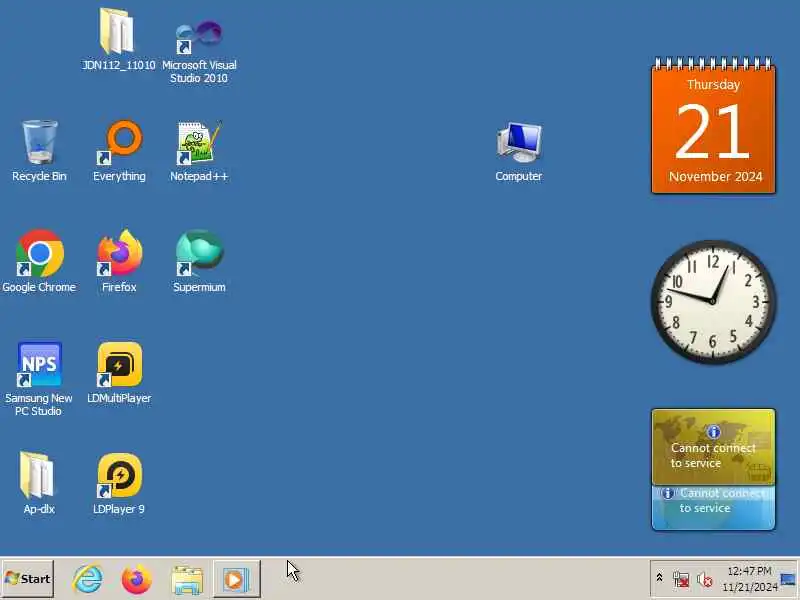Show hidden system tray icons

pos(659,578)
